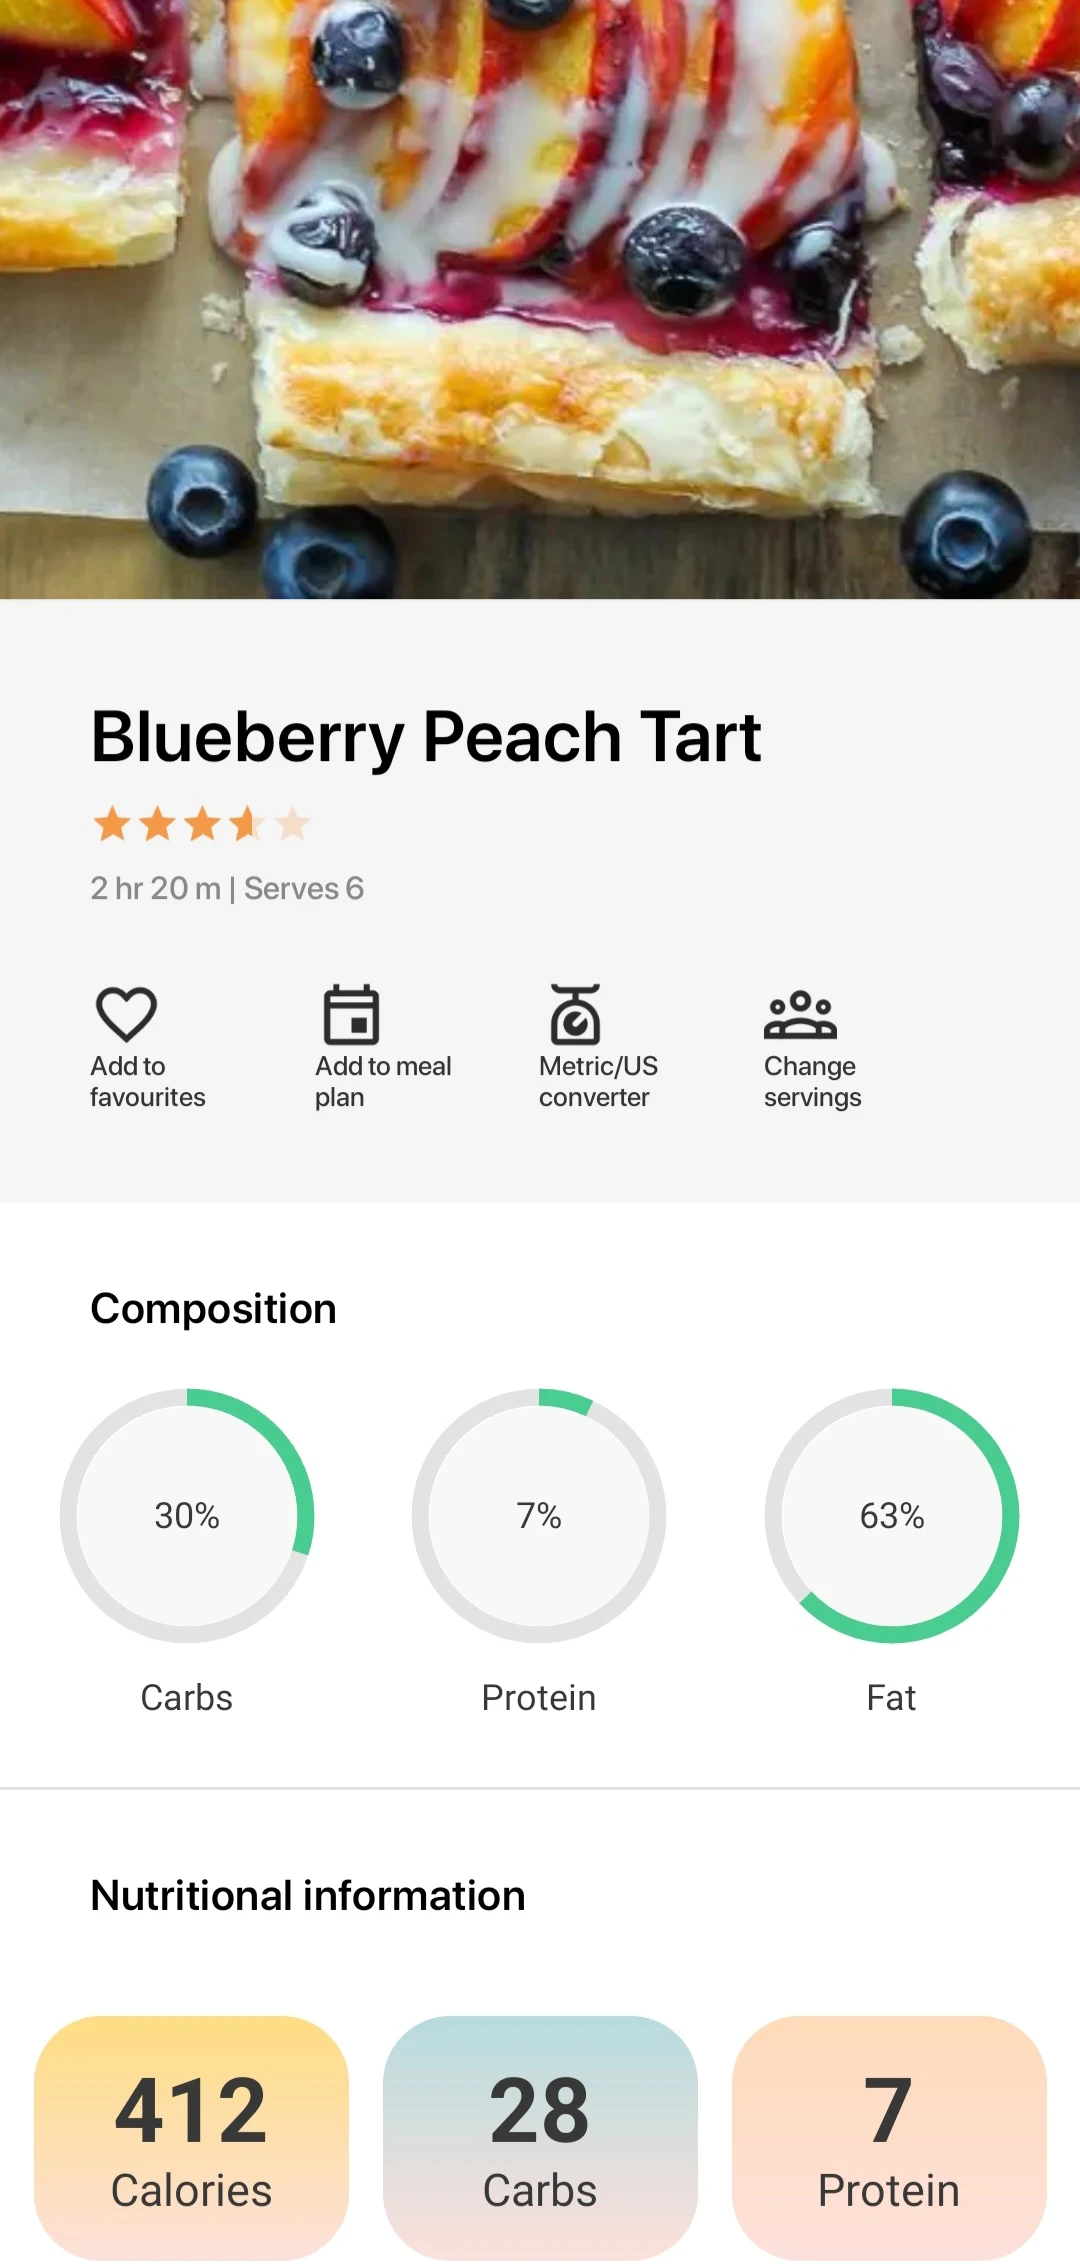Tap the Metric/US converter label
Screen dimensions: 1080x2264
tap(598, 1082)
